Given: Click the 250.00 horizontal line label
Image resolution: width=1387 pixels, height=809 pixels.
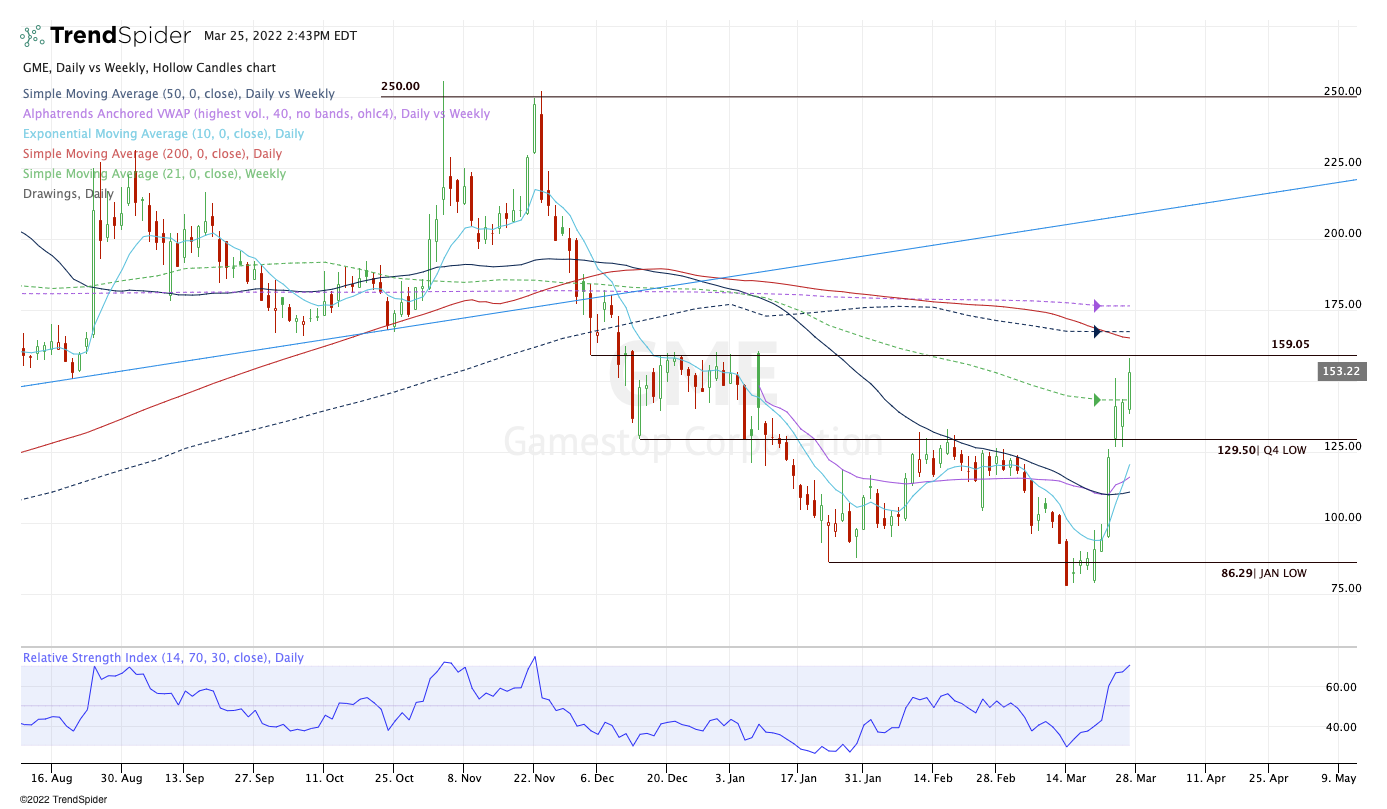Looking at the screenshot, I should pyautogui.click(x=400, y=87).
